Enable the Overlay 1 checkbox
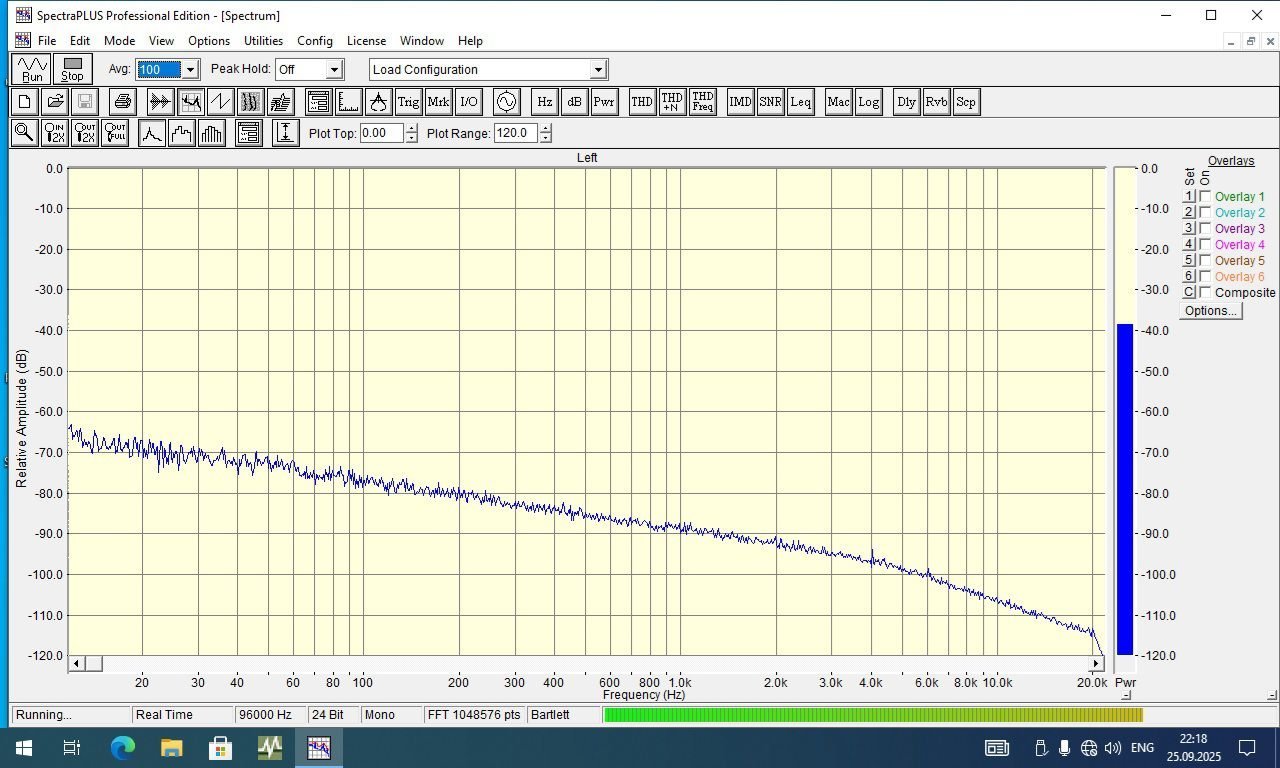The height and width of the screenshot is (768, 1280). click(1205, 197)
